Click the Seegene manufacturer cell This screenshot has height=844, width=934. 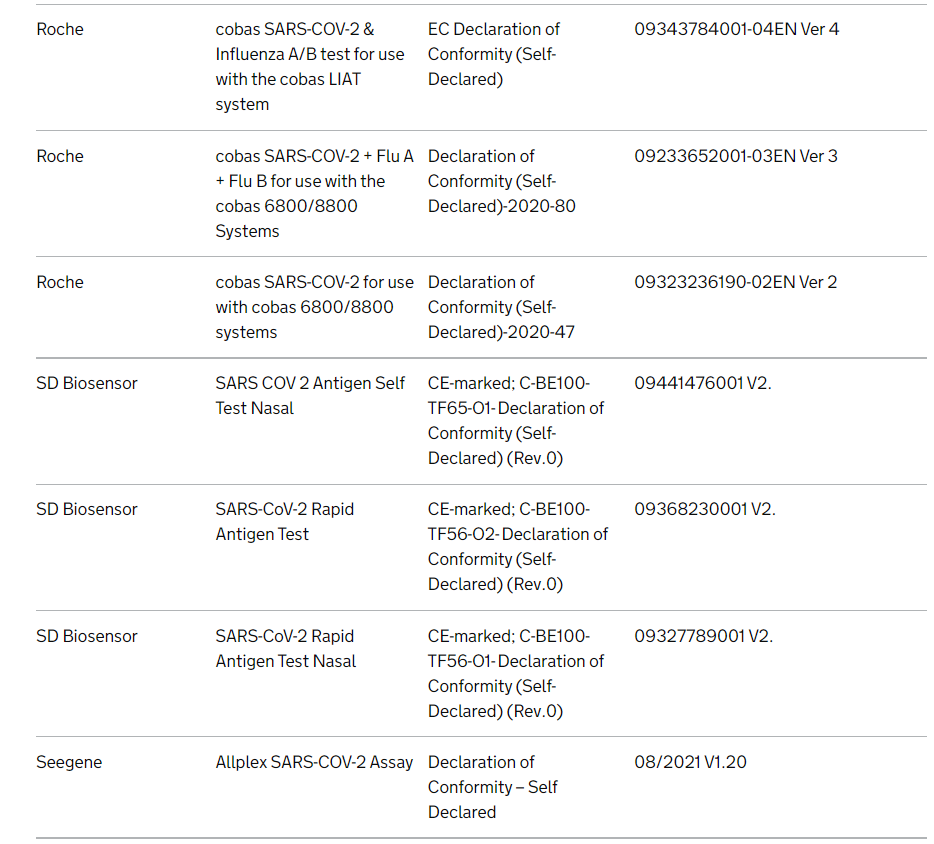(x=69, y=762)
